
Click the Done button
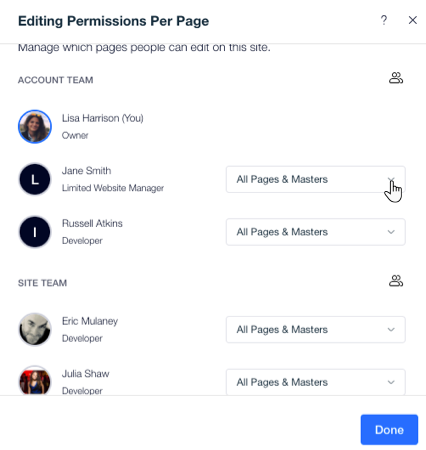(389, 430)
